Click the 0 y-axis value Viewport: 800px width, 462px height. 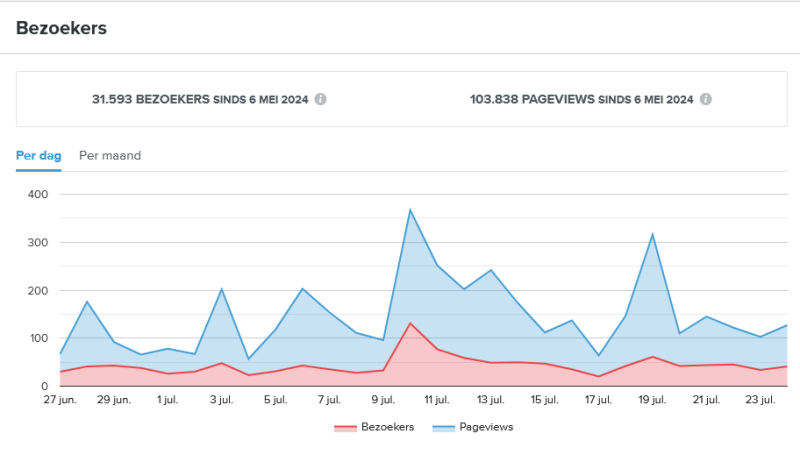click(x=44, y=387)
